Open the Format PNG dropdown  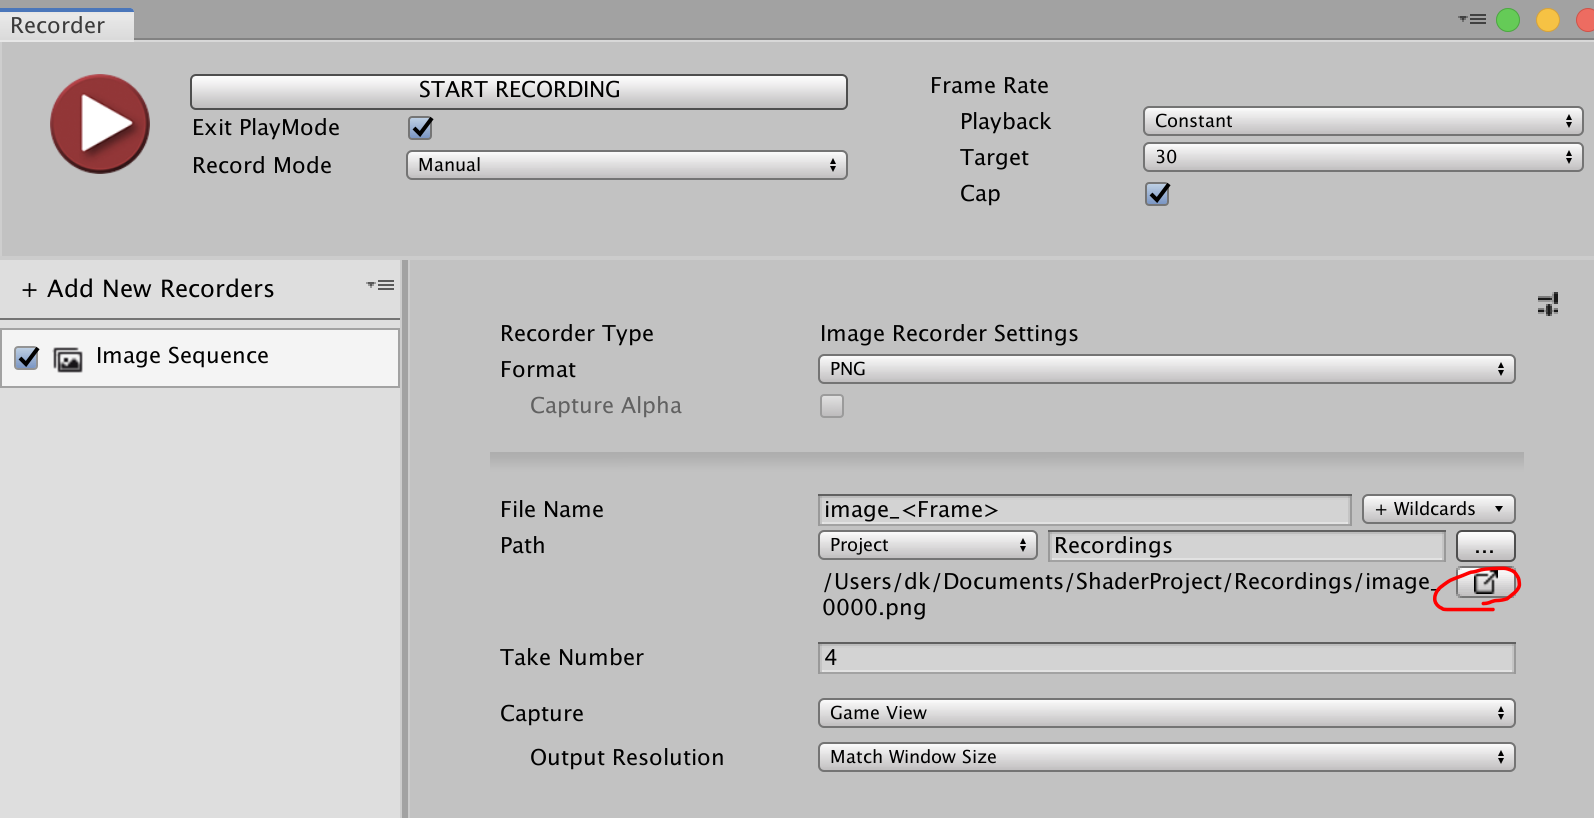point(1166,369)
